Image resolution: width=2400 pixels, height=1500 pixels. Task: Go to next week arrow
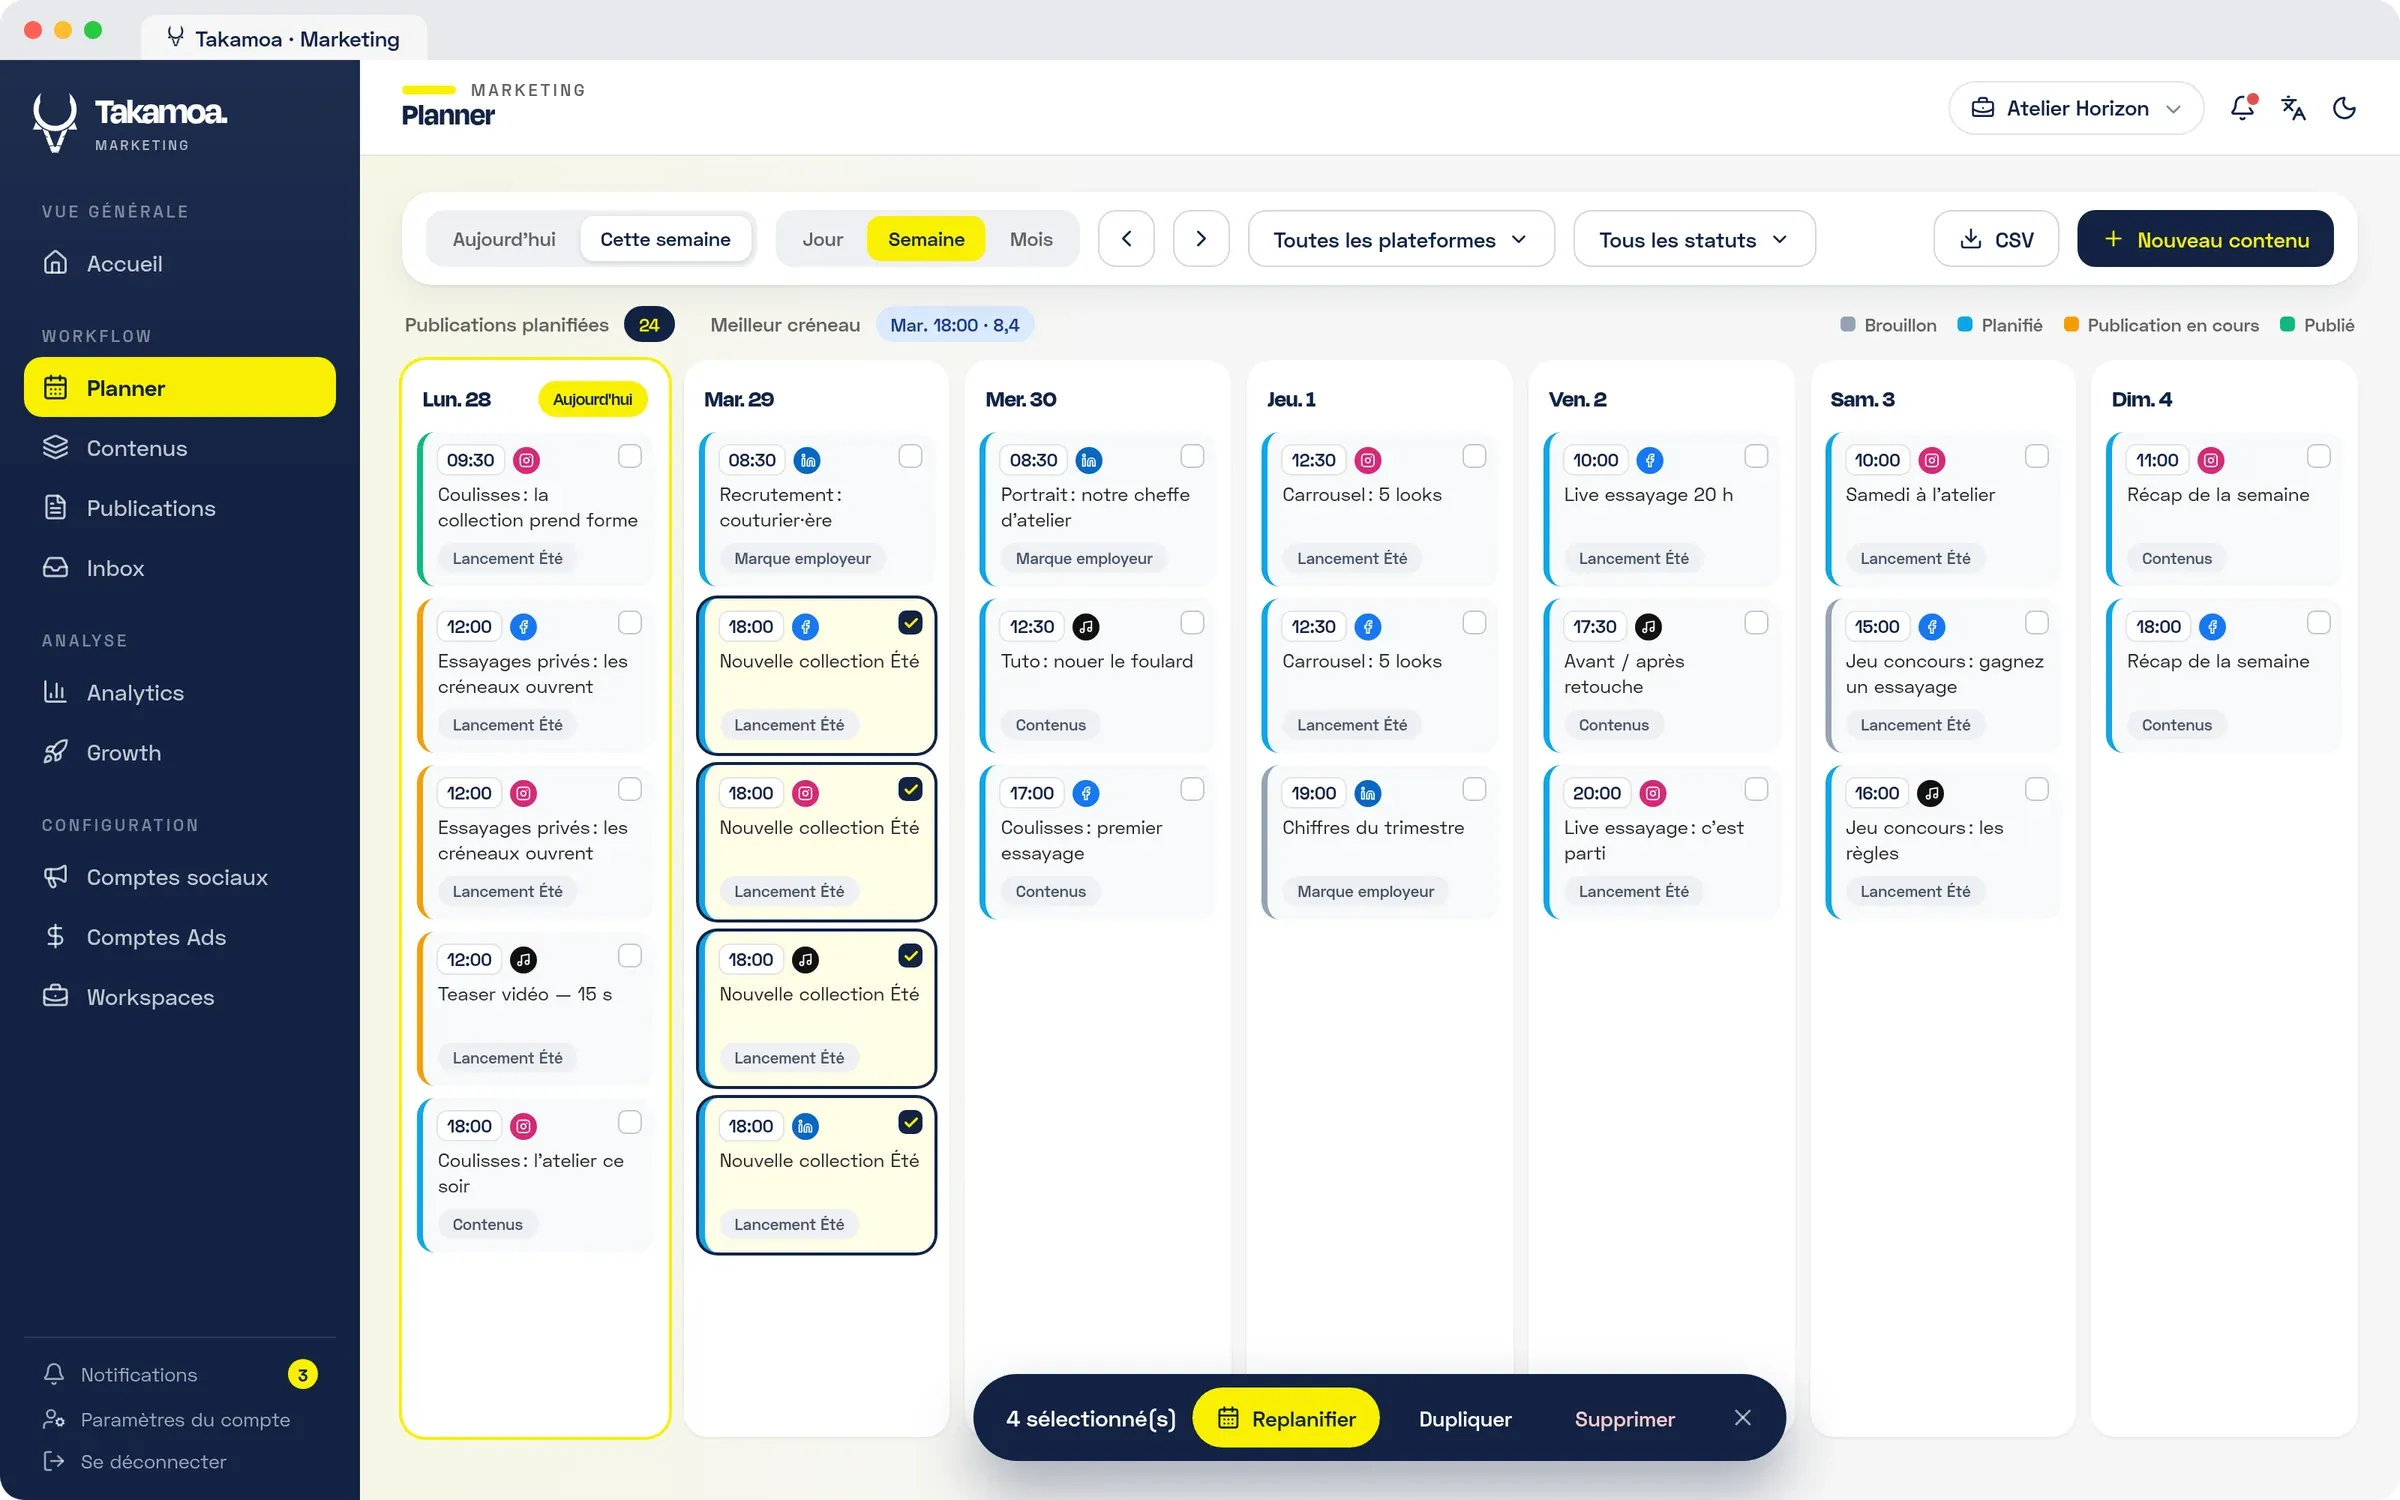pyautogui.click(x=1201, y=239)
